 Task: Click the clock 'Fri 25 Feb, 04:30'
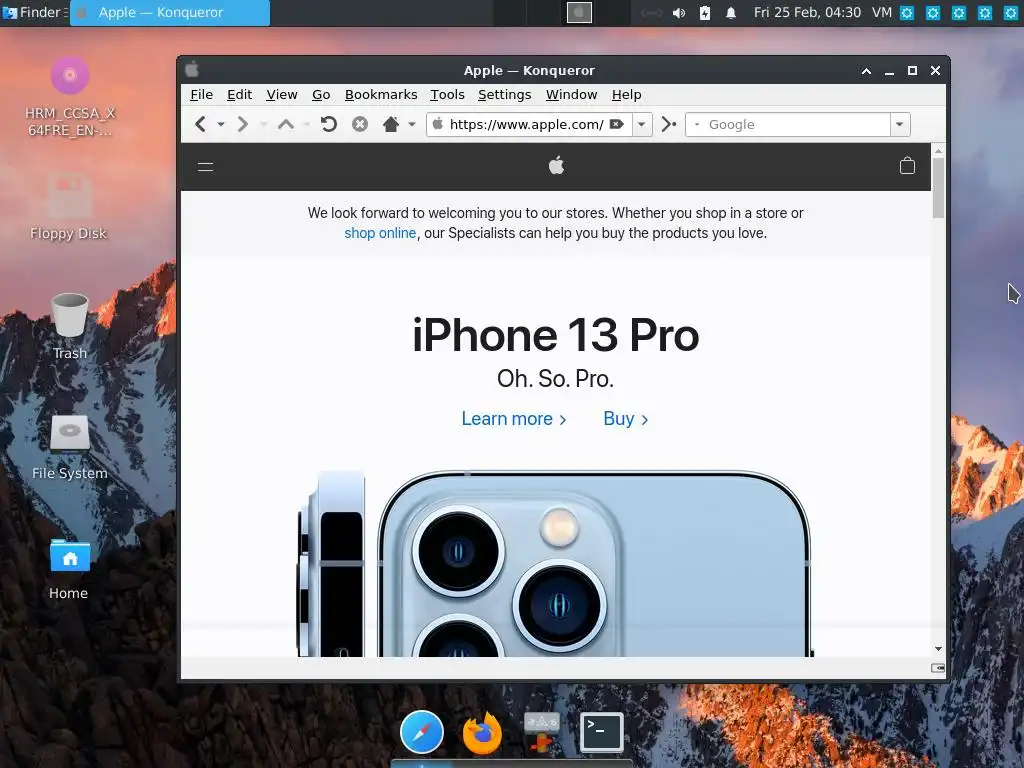pyautogui.click(x=807, y=12)
